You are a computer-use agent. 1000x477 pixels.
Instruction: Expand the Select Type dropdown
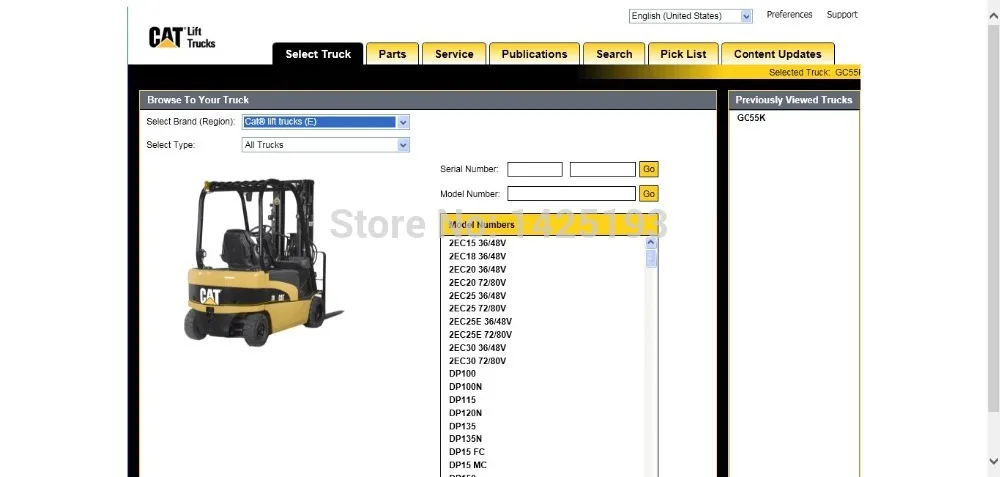coord(325,145)
